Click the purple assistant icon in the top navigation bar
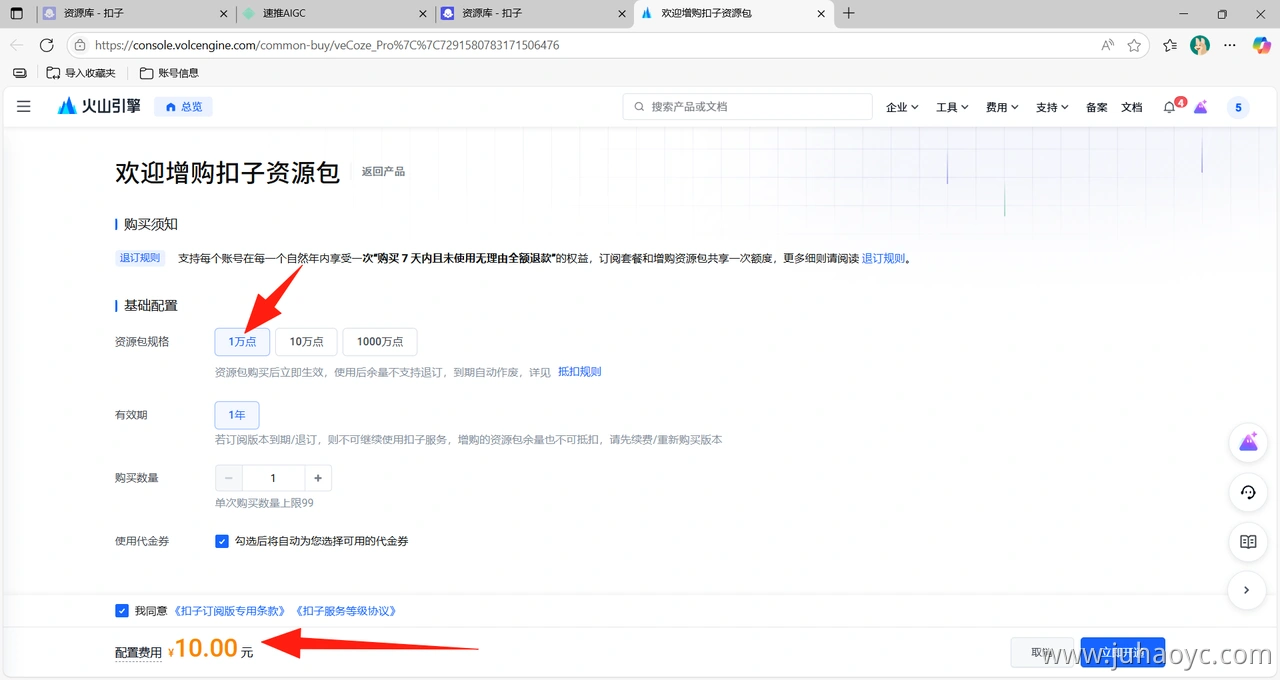Viewport: 1280px width, 680px height. [x=1201, y=107]
